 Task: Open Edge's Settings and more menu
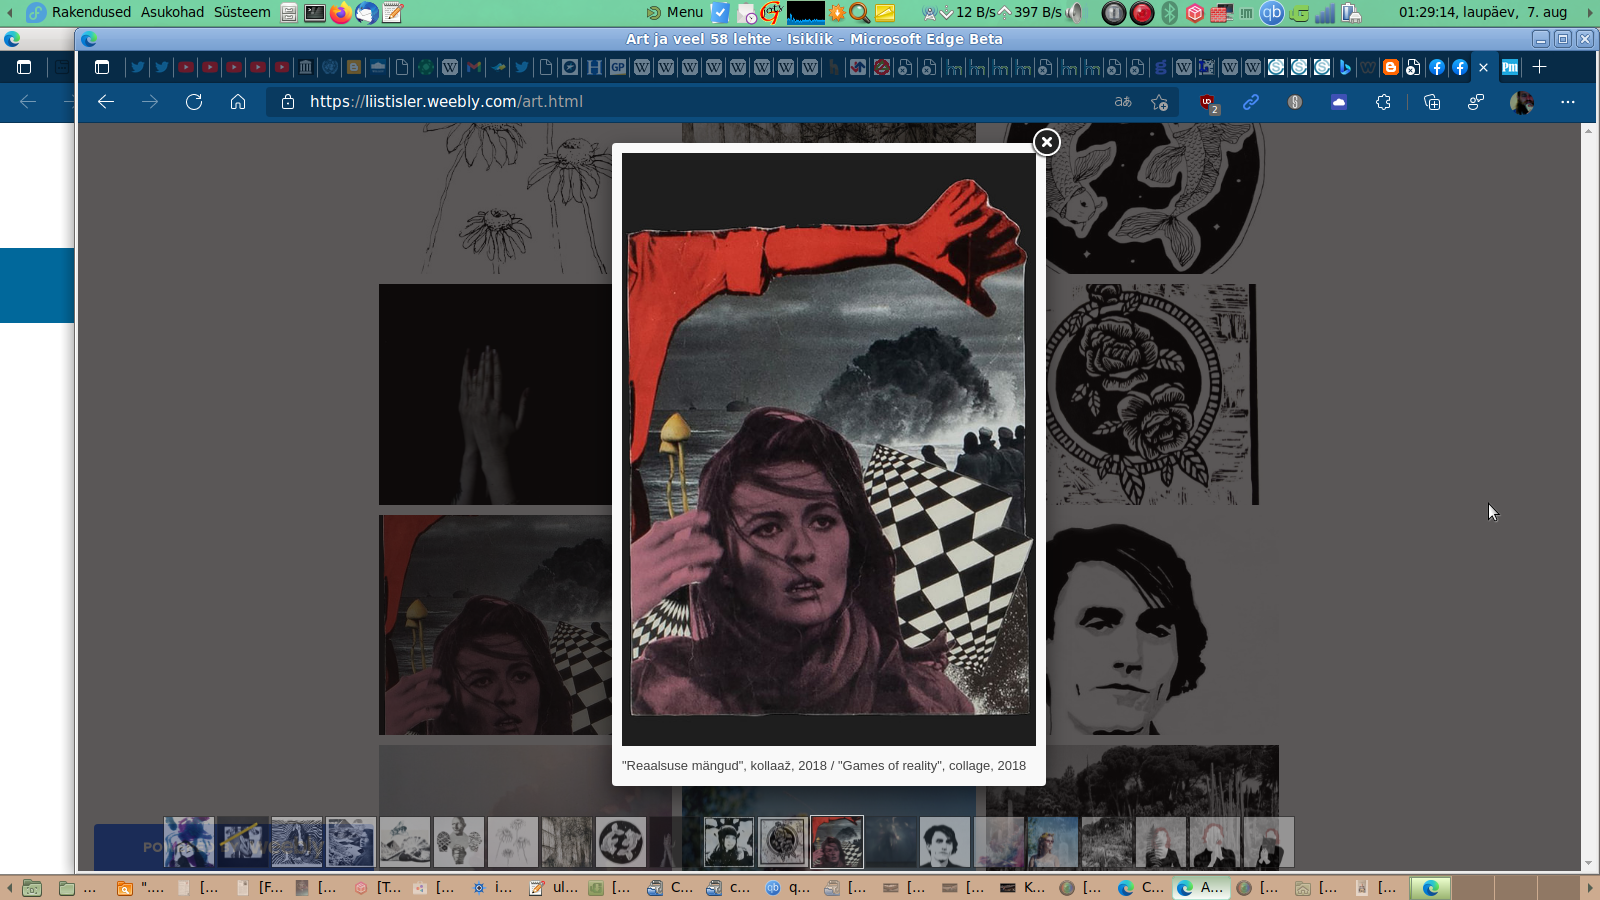click(1568, 102)
